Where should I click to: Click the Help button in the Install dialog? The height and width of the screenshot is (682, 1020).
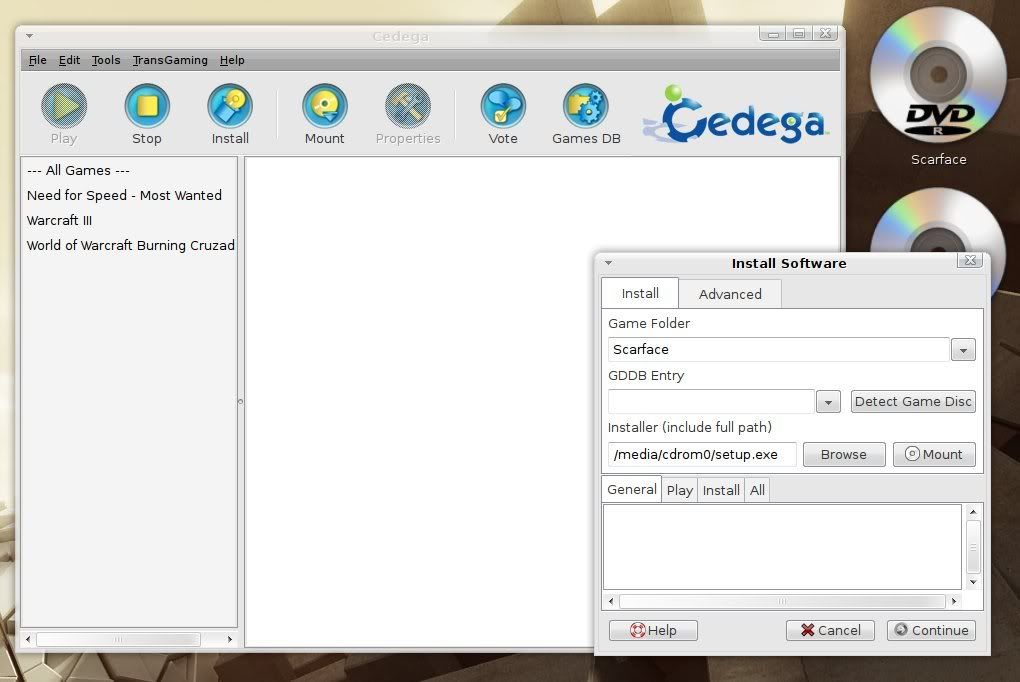click(653, 630)
